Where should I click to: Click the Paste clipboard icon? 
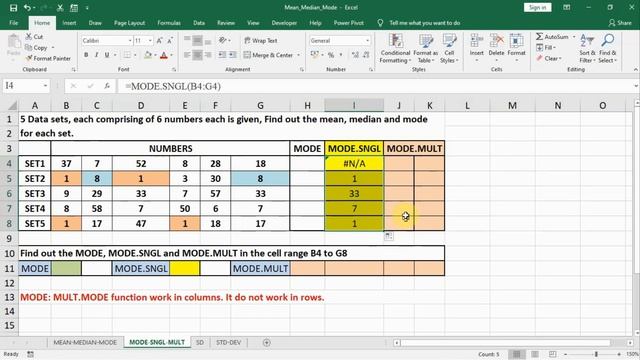13,42
